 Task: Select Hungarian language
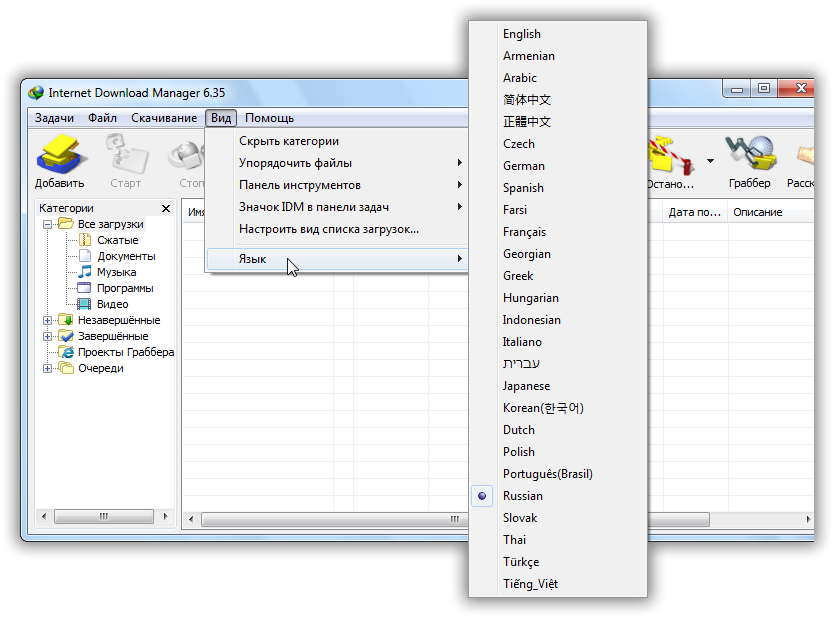click(558, 298)
